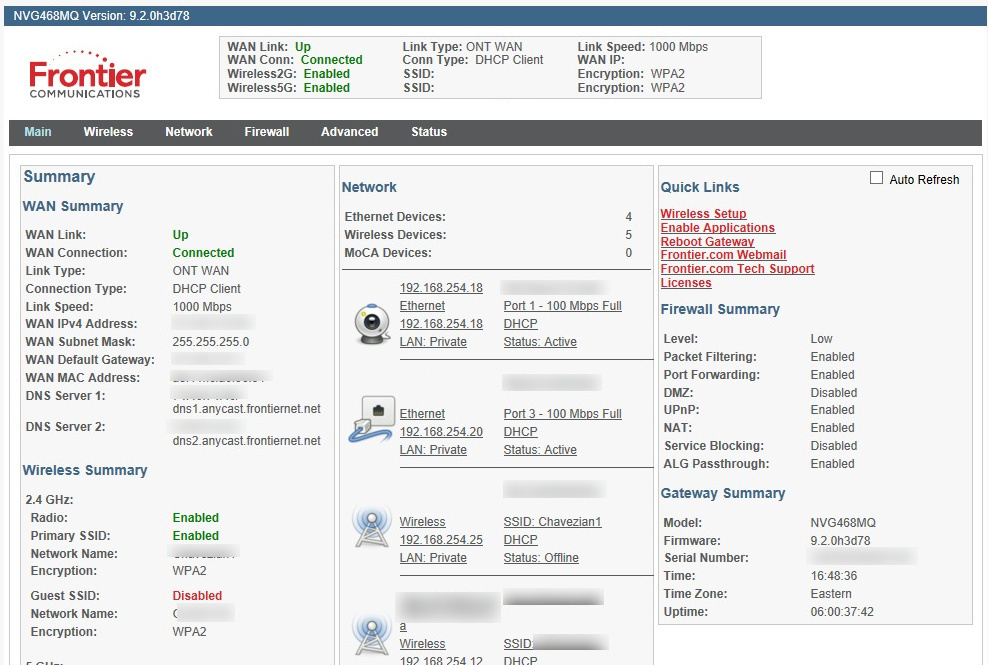Click the Time Zone value Eastern
Image resolution: width=988 pixels, height=665 pixels.
(830, 594)
